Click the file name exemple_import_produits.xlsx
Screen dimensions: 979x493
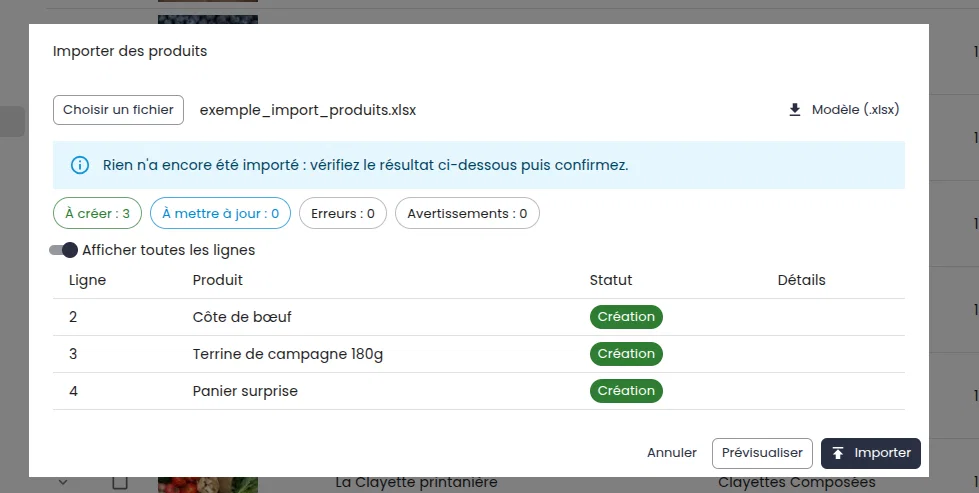pos(308,110)
